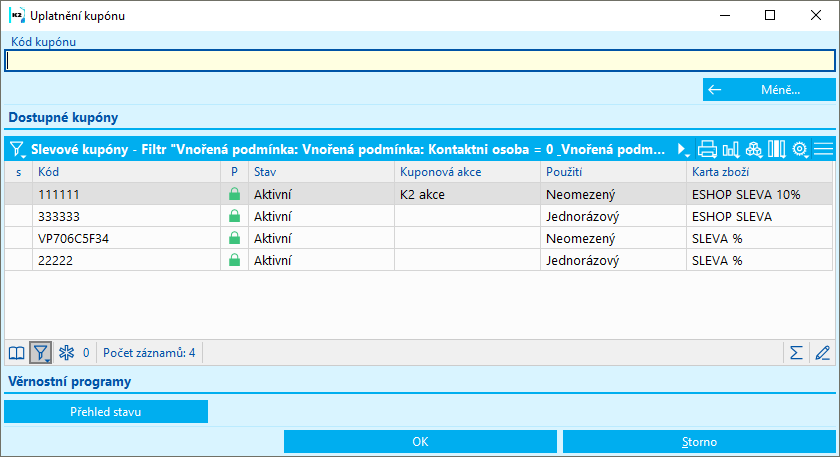Click the s column header
Screen dimensions: 840x457
pos(19,172)
